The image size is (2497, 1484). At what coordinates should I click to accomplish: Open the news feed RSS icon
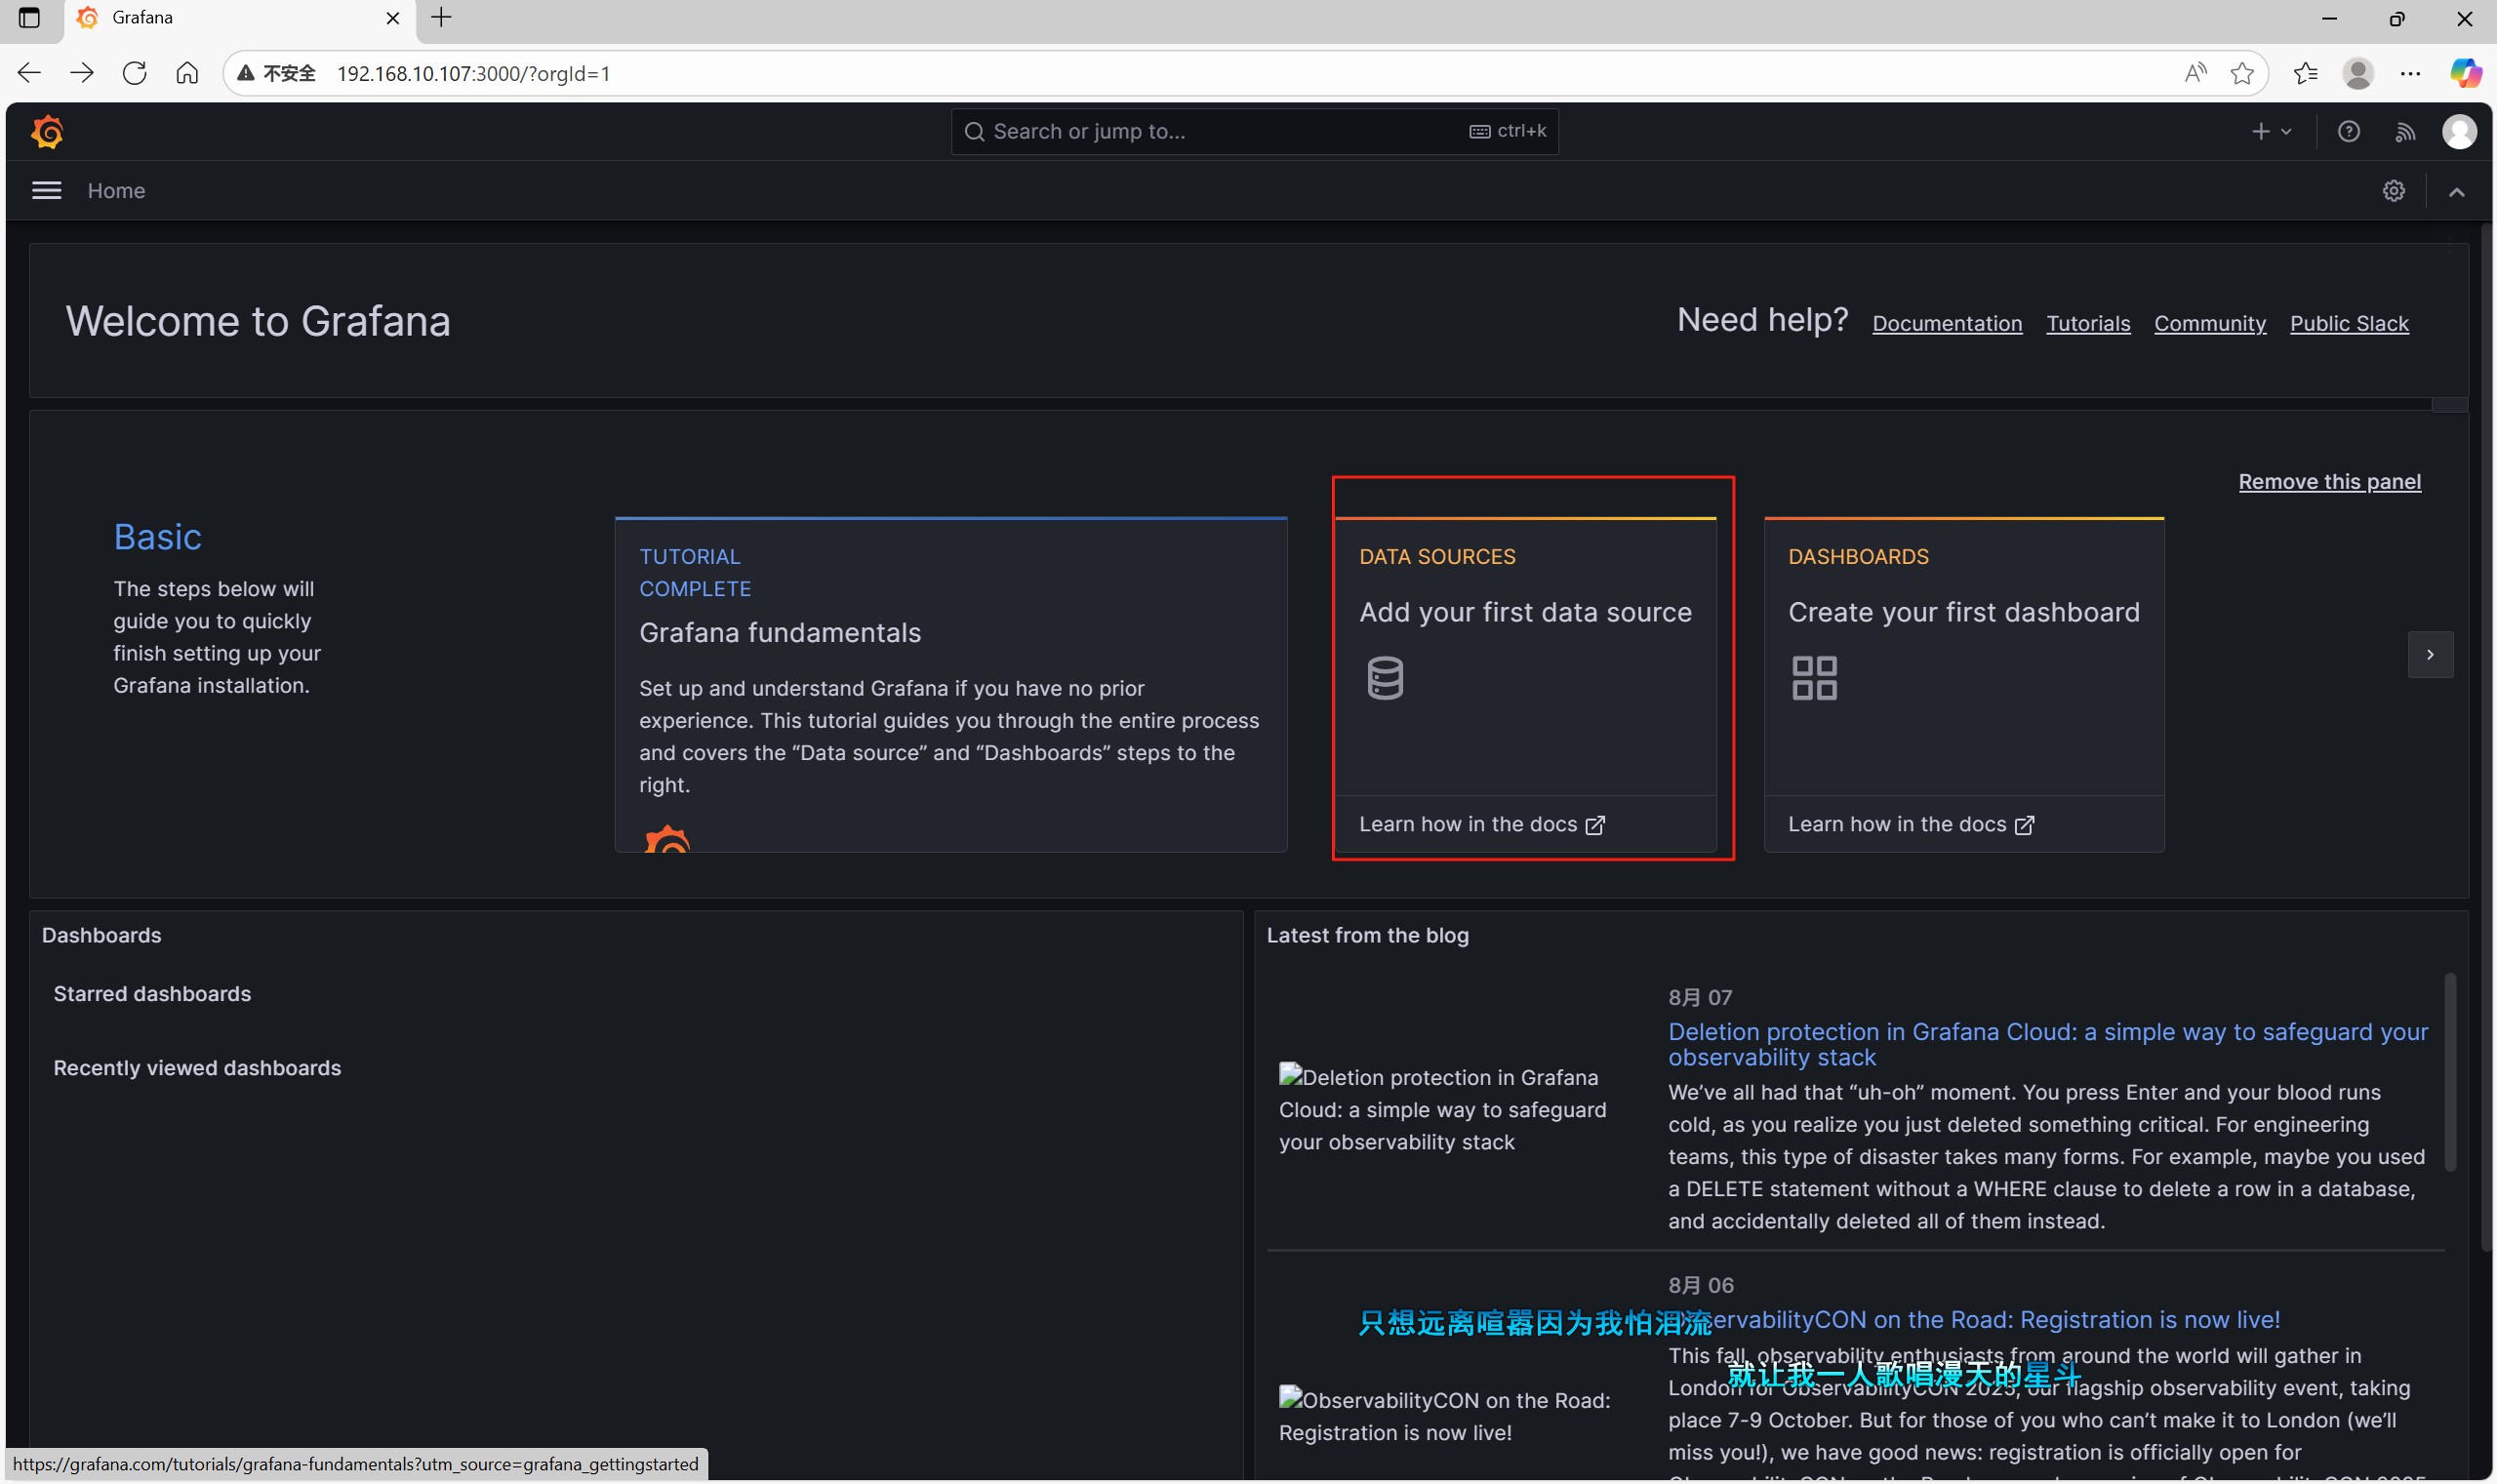2405,131
